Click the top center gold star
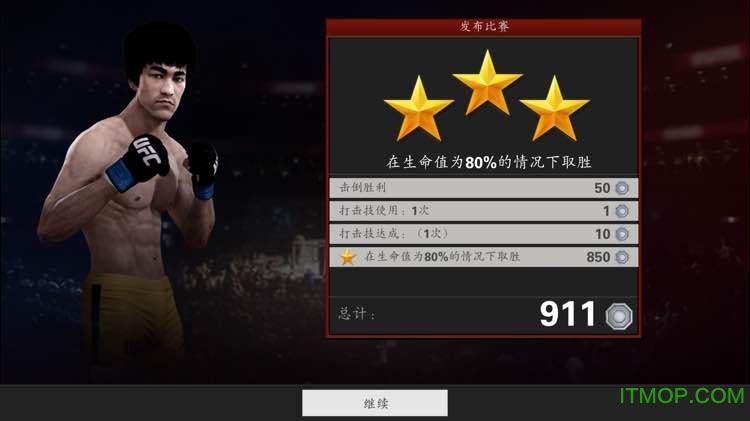Viewport: 750px width, 421px height. click(487, 84)
